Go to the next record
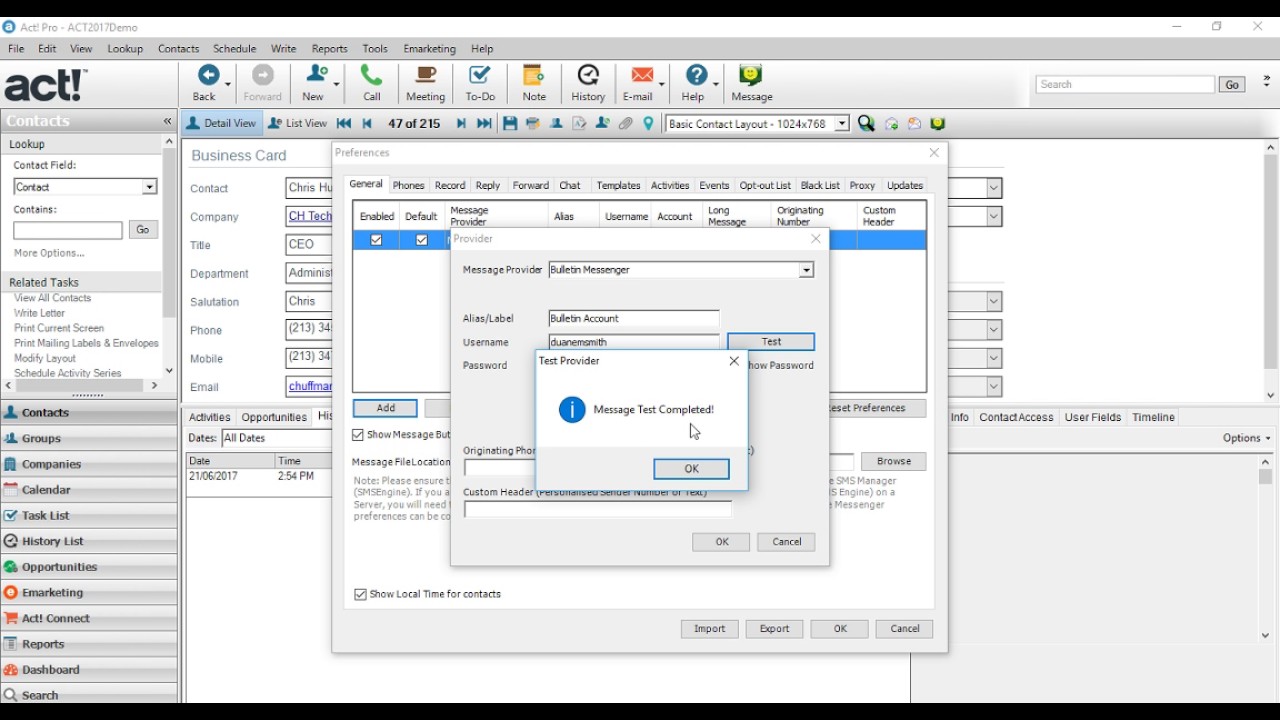1280x720 pixels. point(461,124)
